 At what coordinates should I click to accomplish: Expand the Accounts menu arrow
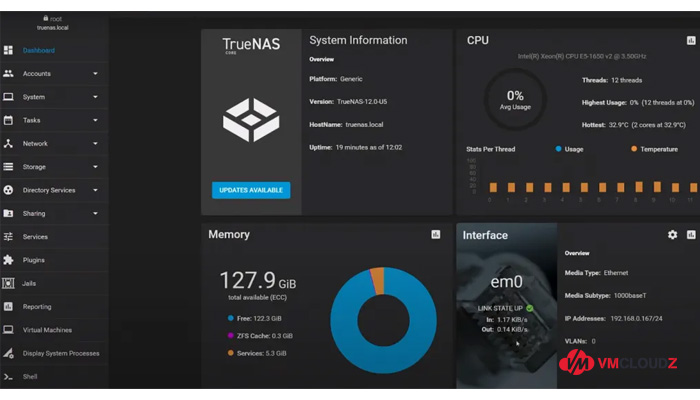coord(95,74)
